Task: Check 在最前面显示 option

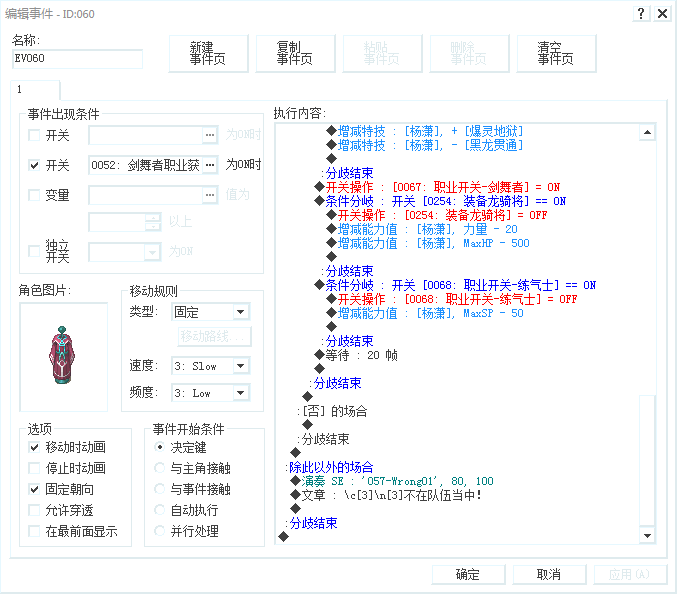Action: click(34, 531)
